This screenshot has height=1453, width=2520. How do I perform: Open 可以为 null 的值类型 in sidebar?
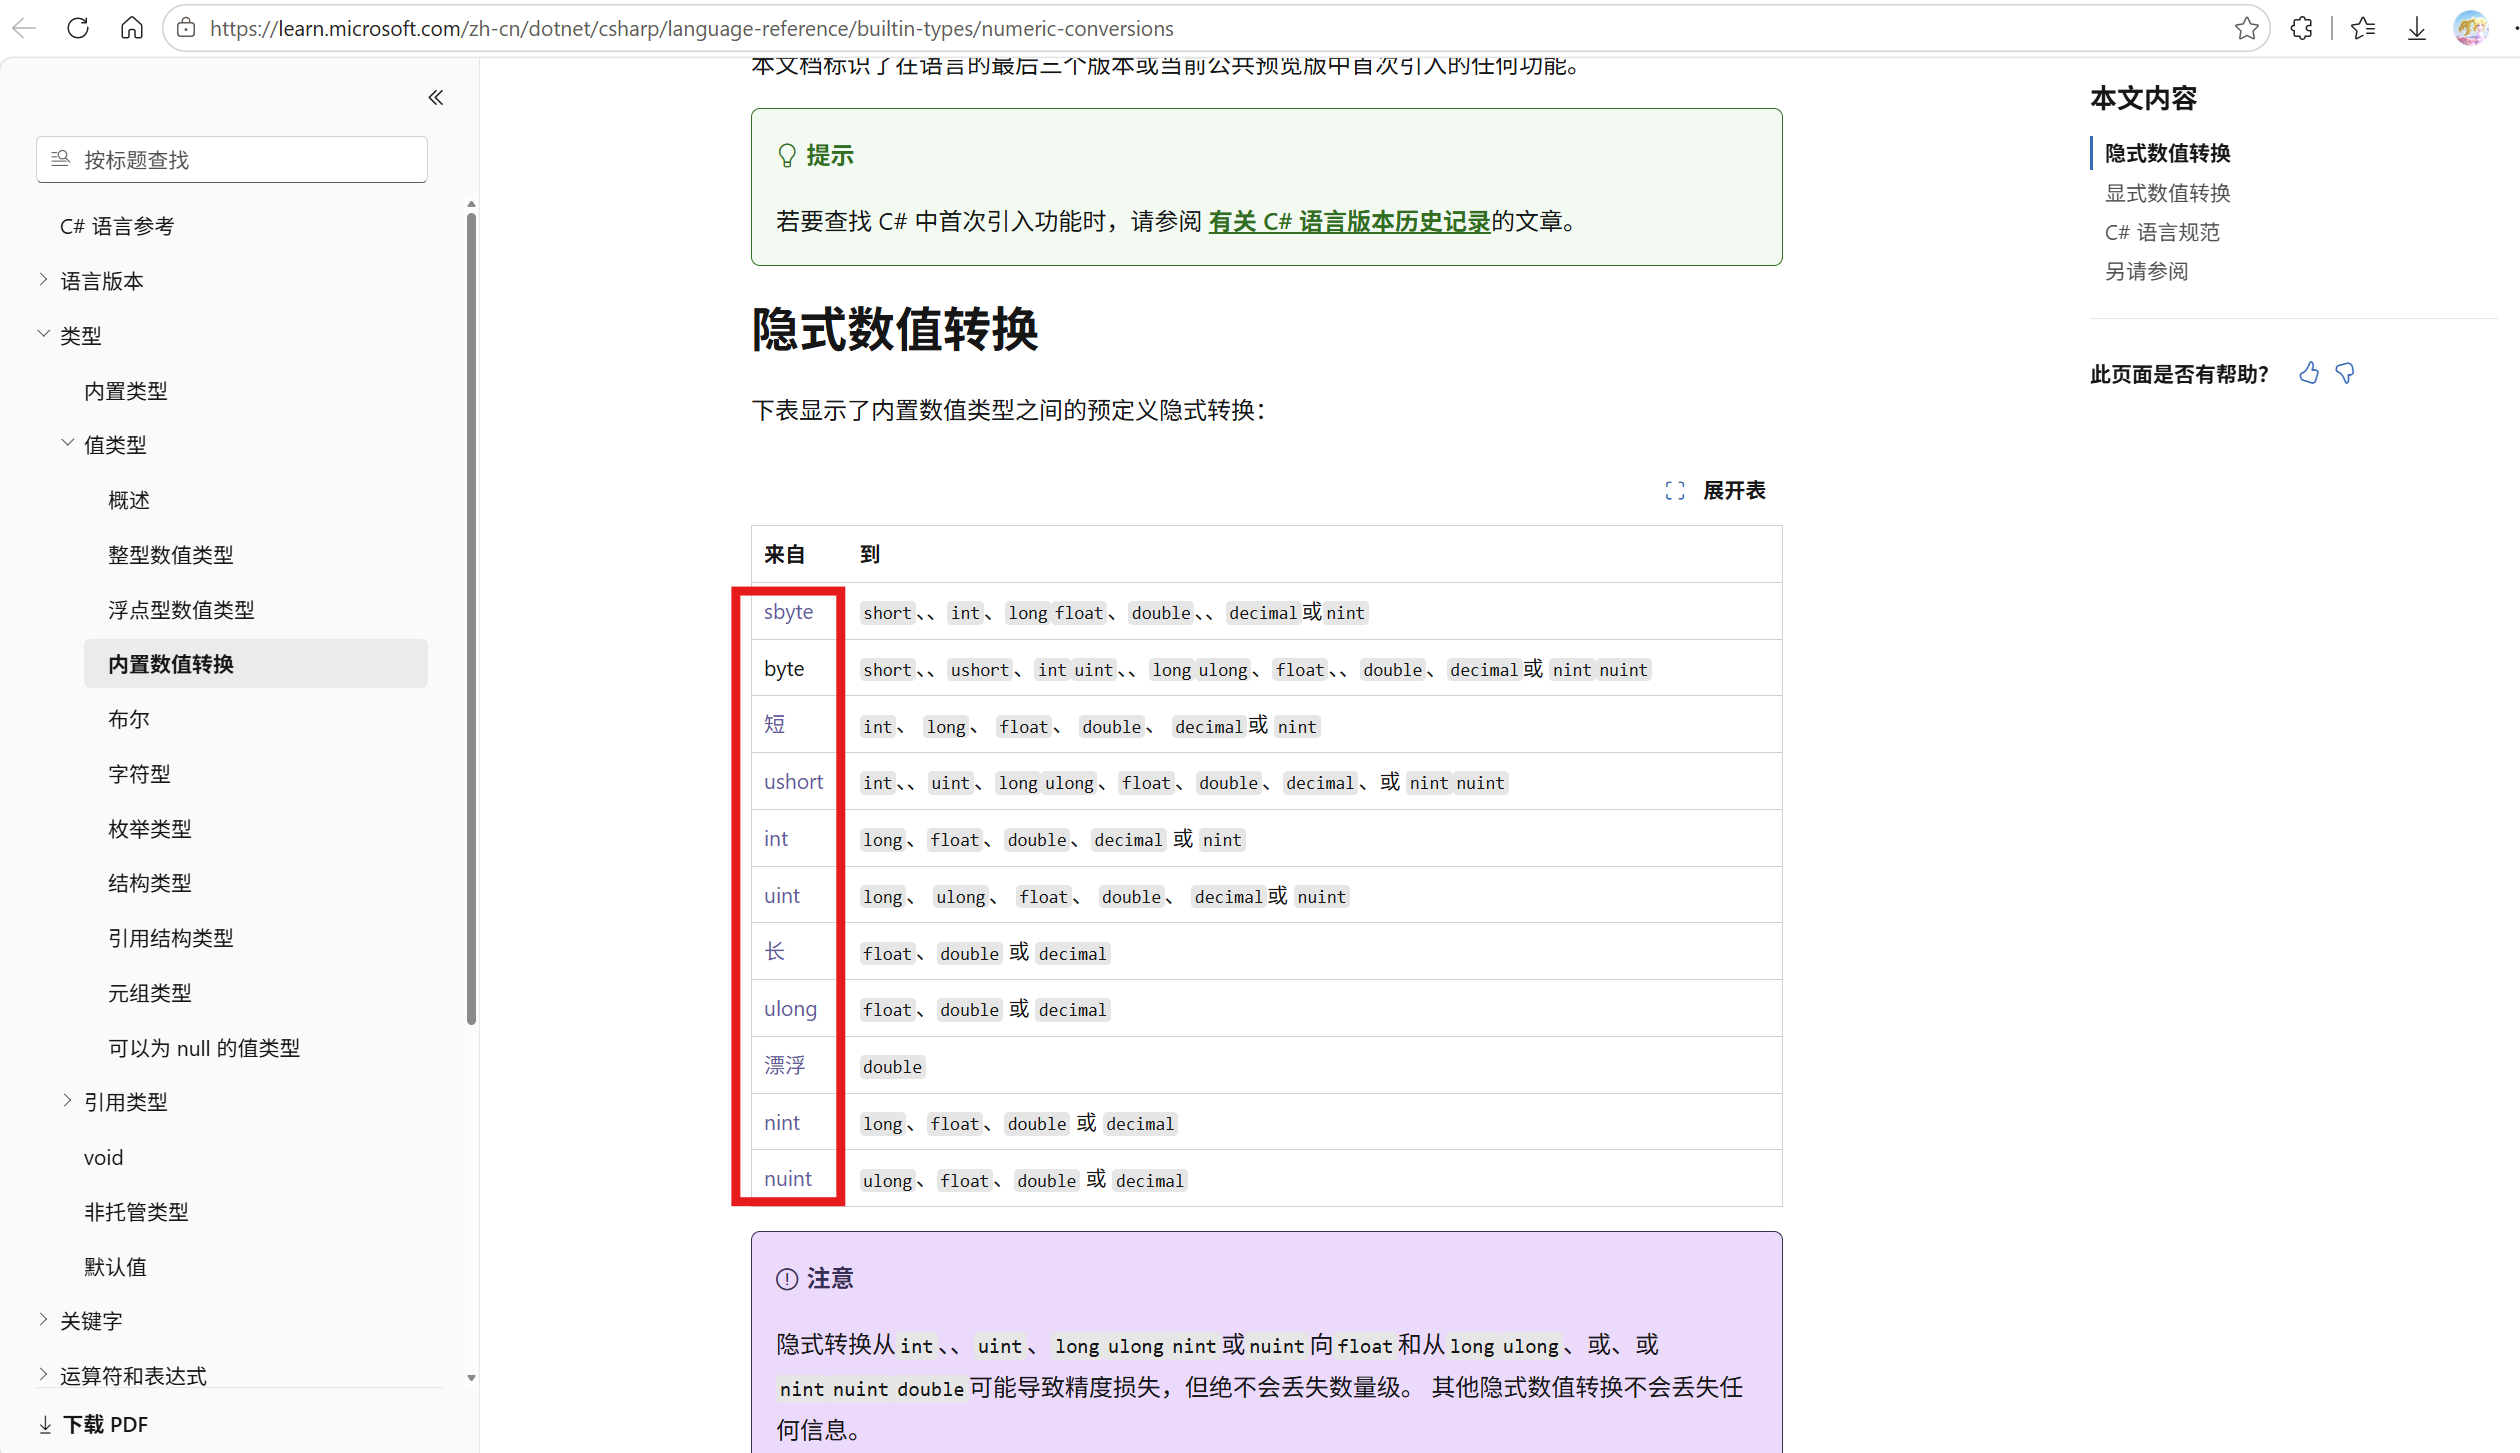204,1048
